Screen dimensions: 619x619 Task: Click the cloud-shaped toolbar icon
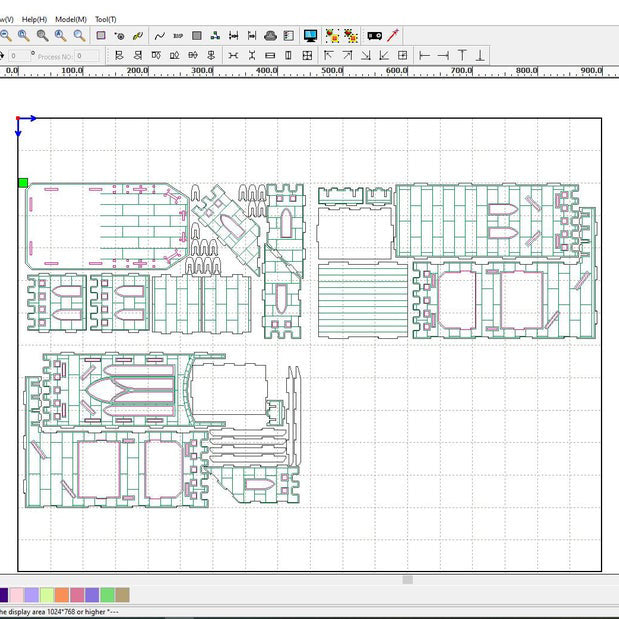pyautogui.click(x=270, y=36)
